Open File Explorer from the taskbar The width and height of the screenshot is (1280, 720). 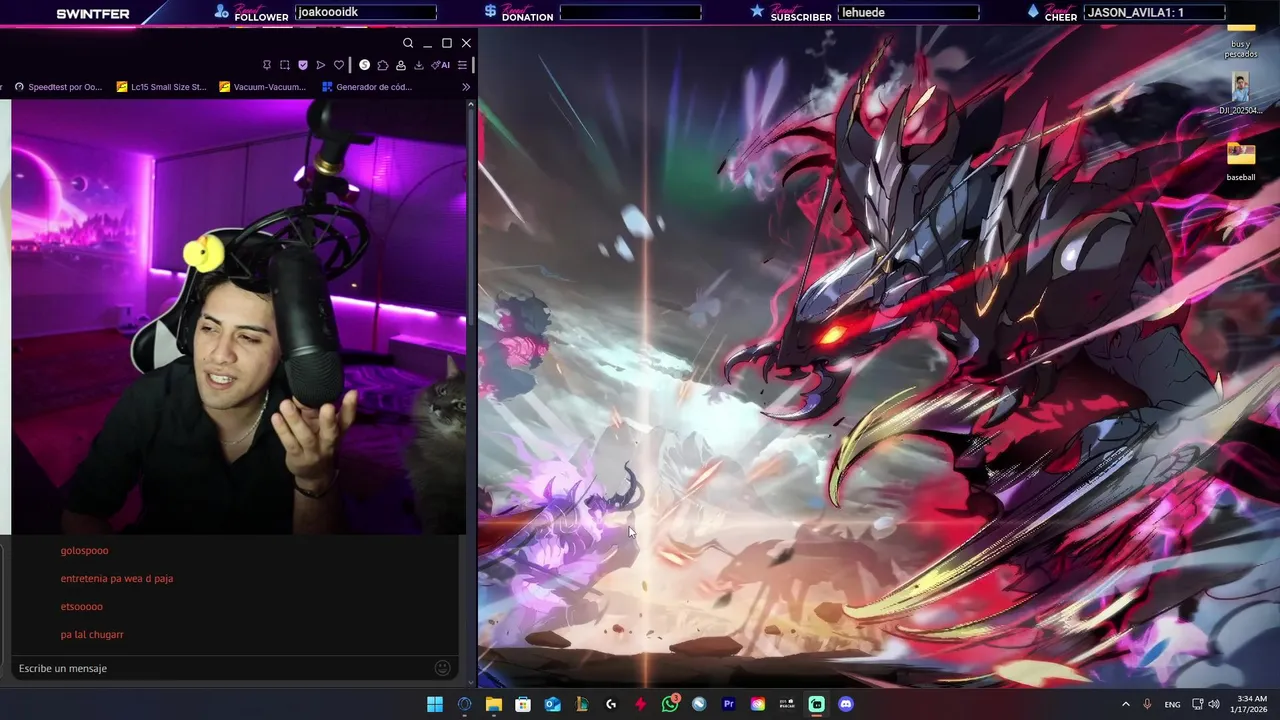point(493,704)
